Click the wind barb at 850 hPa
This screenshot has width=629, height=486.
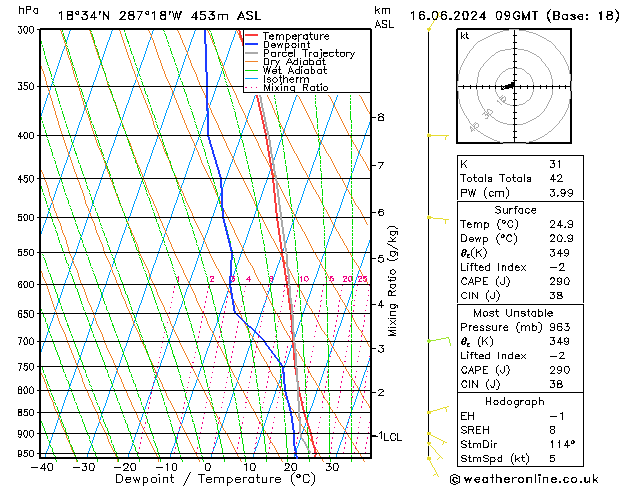[436, 410]
